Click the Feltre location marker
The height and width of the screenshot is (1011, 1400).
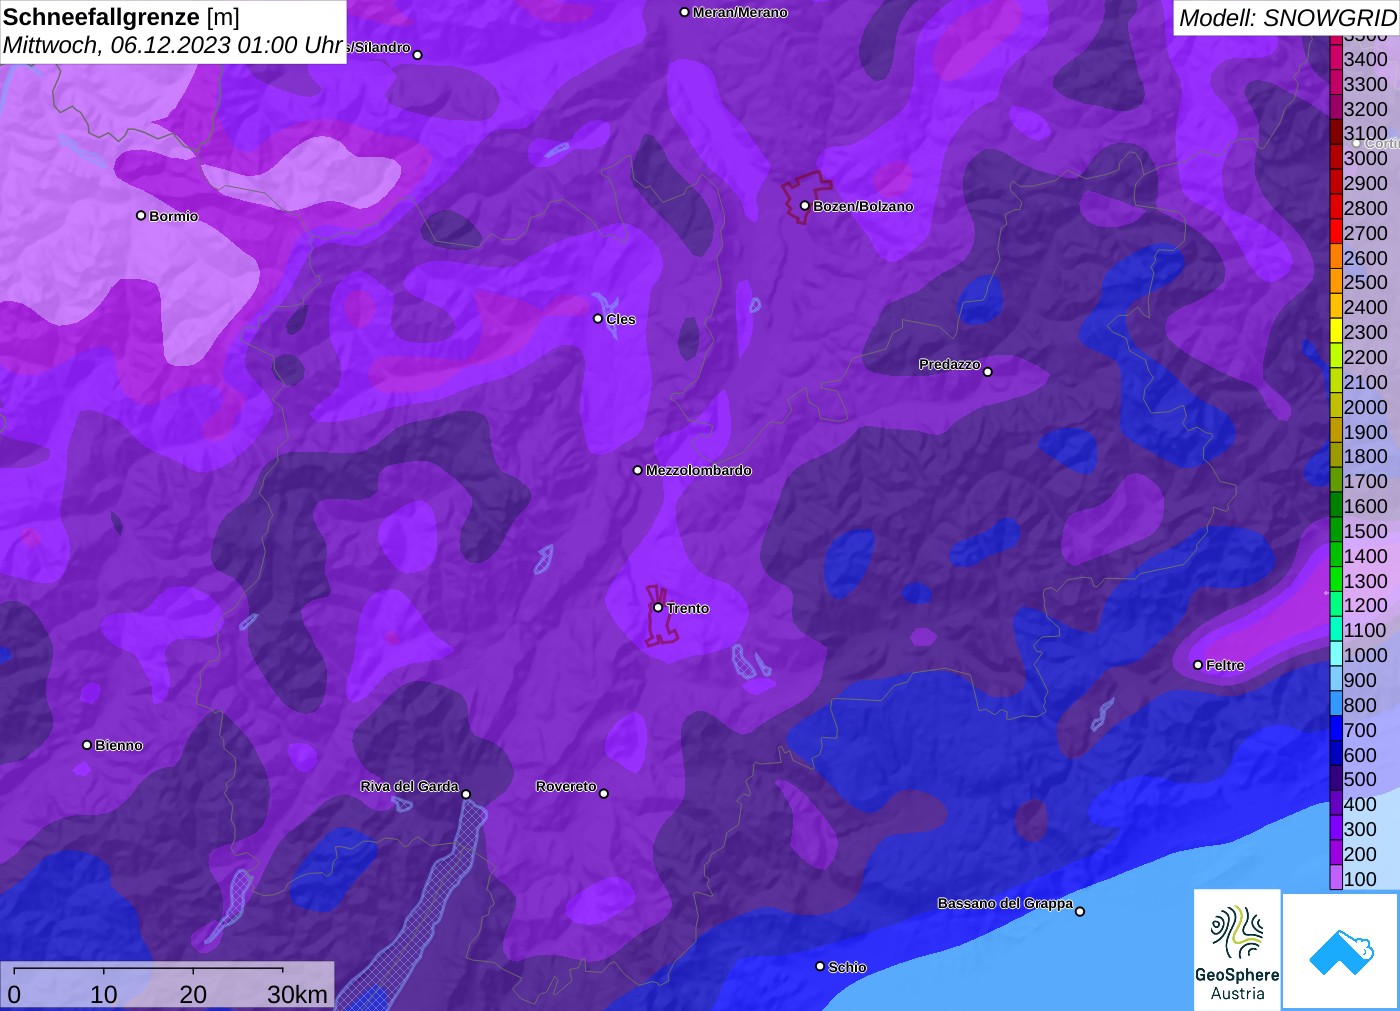coord(1198,664)
